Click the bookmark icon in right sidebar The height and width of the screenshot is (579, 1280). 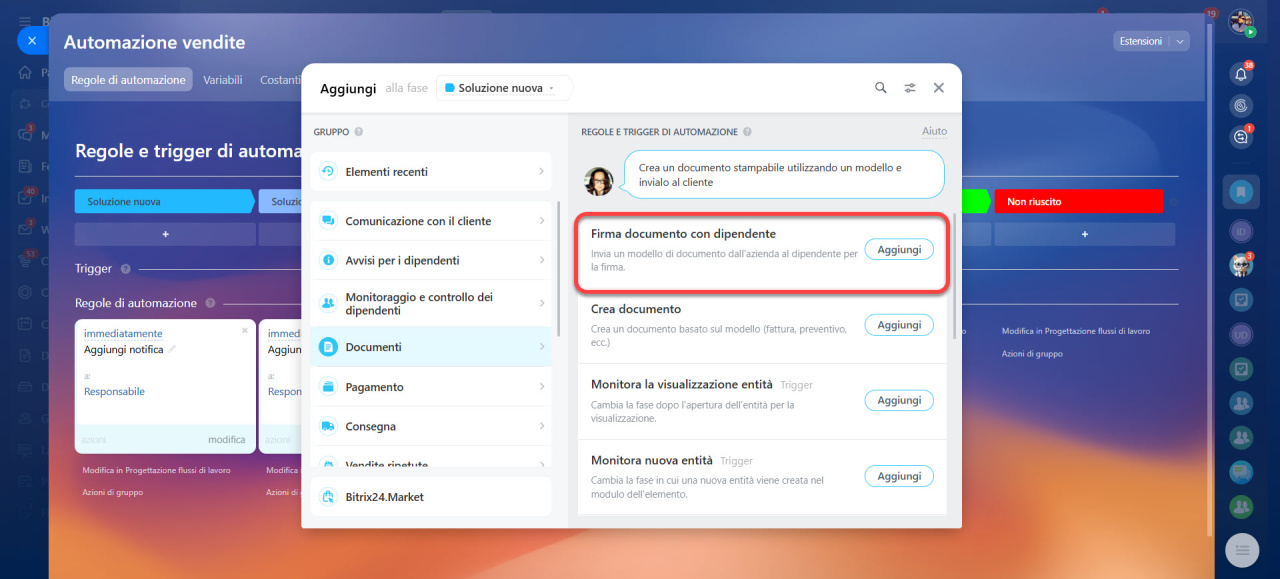pyautogui.click(x=1241, y=190)
